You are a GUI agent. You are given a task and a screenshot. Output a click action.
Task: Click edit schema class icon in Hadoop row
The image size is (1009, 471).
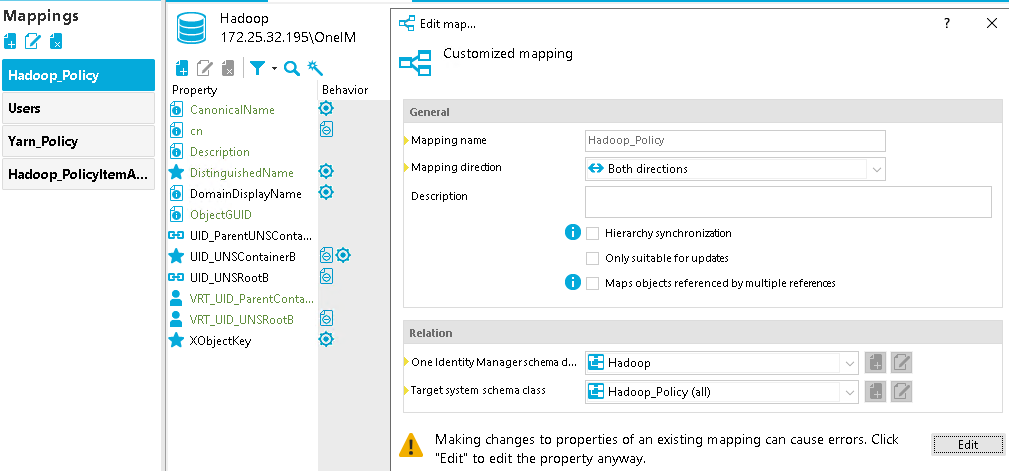coord(902,363)
